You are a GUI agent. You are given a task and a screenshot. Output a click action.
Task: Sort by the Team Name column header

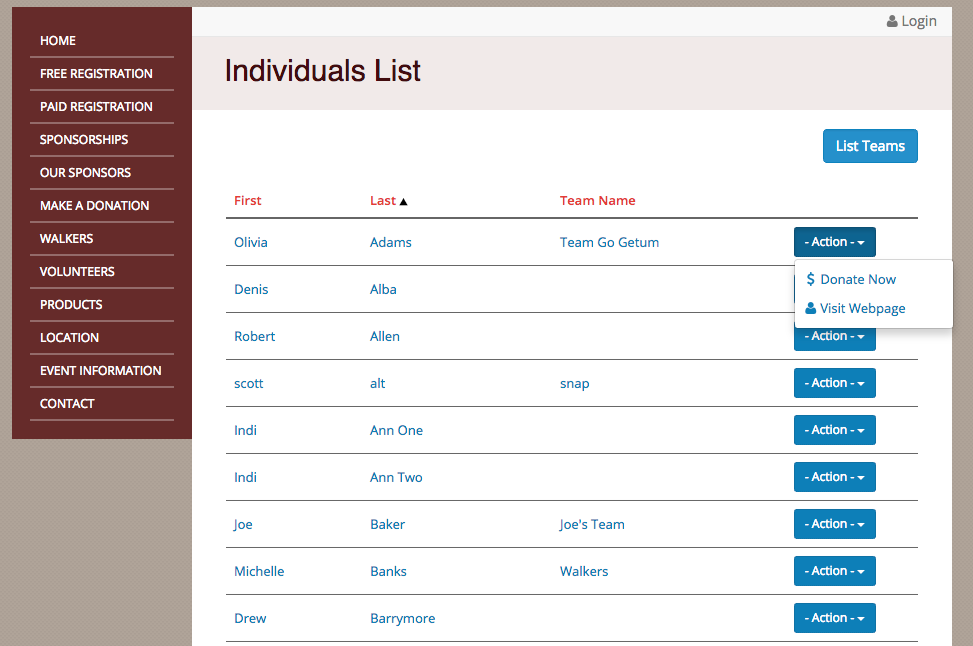[598, 200]
